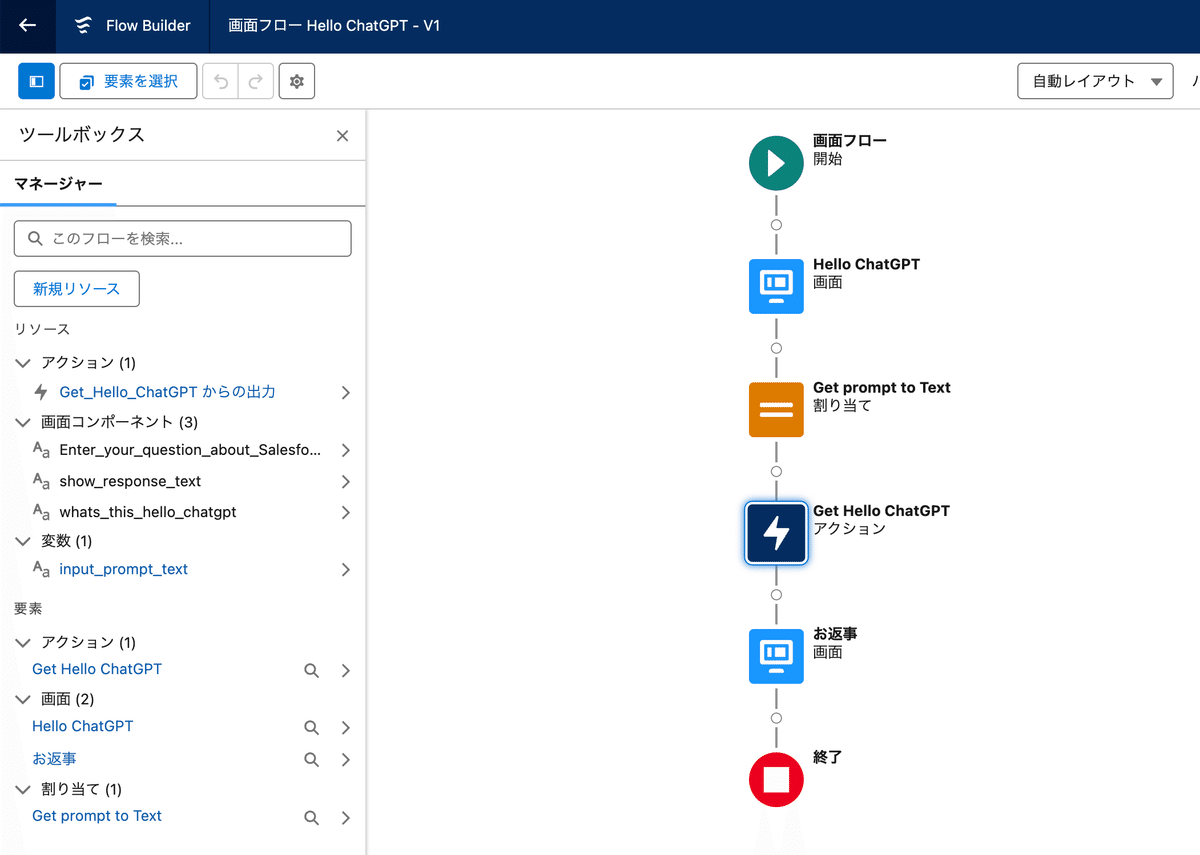
Task: Collapse the 画面コンポーネント (3) section
Action: [24, 422]
